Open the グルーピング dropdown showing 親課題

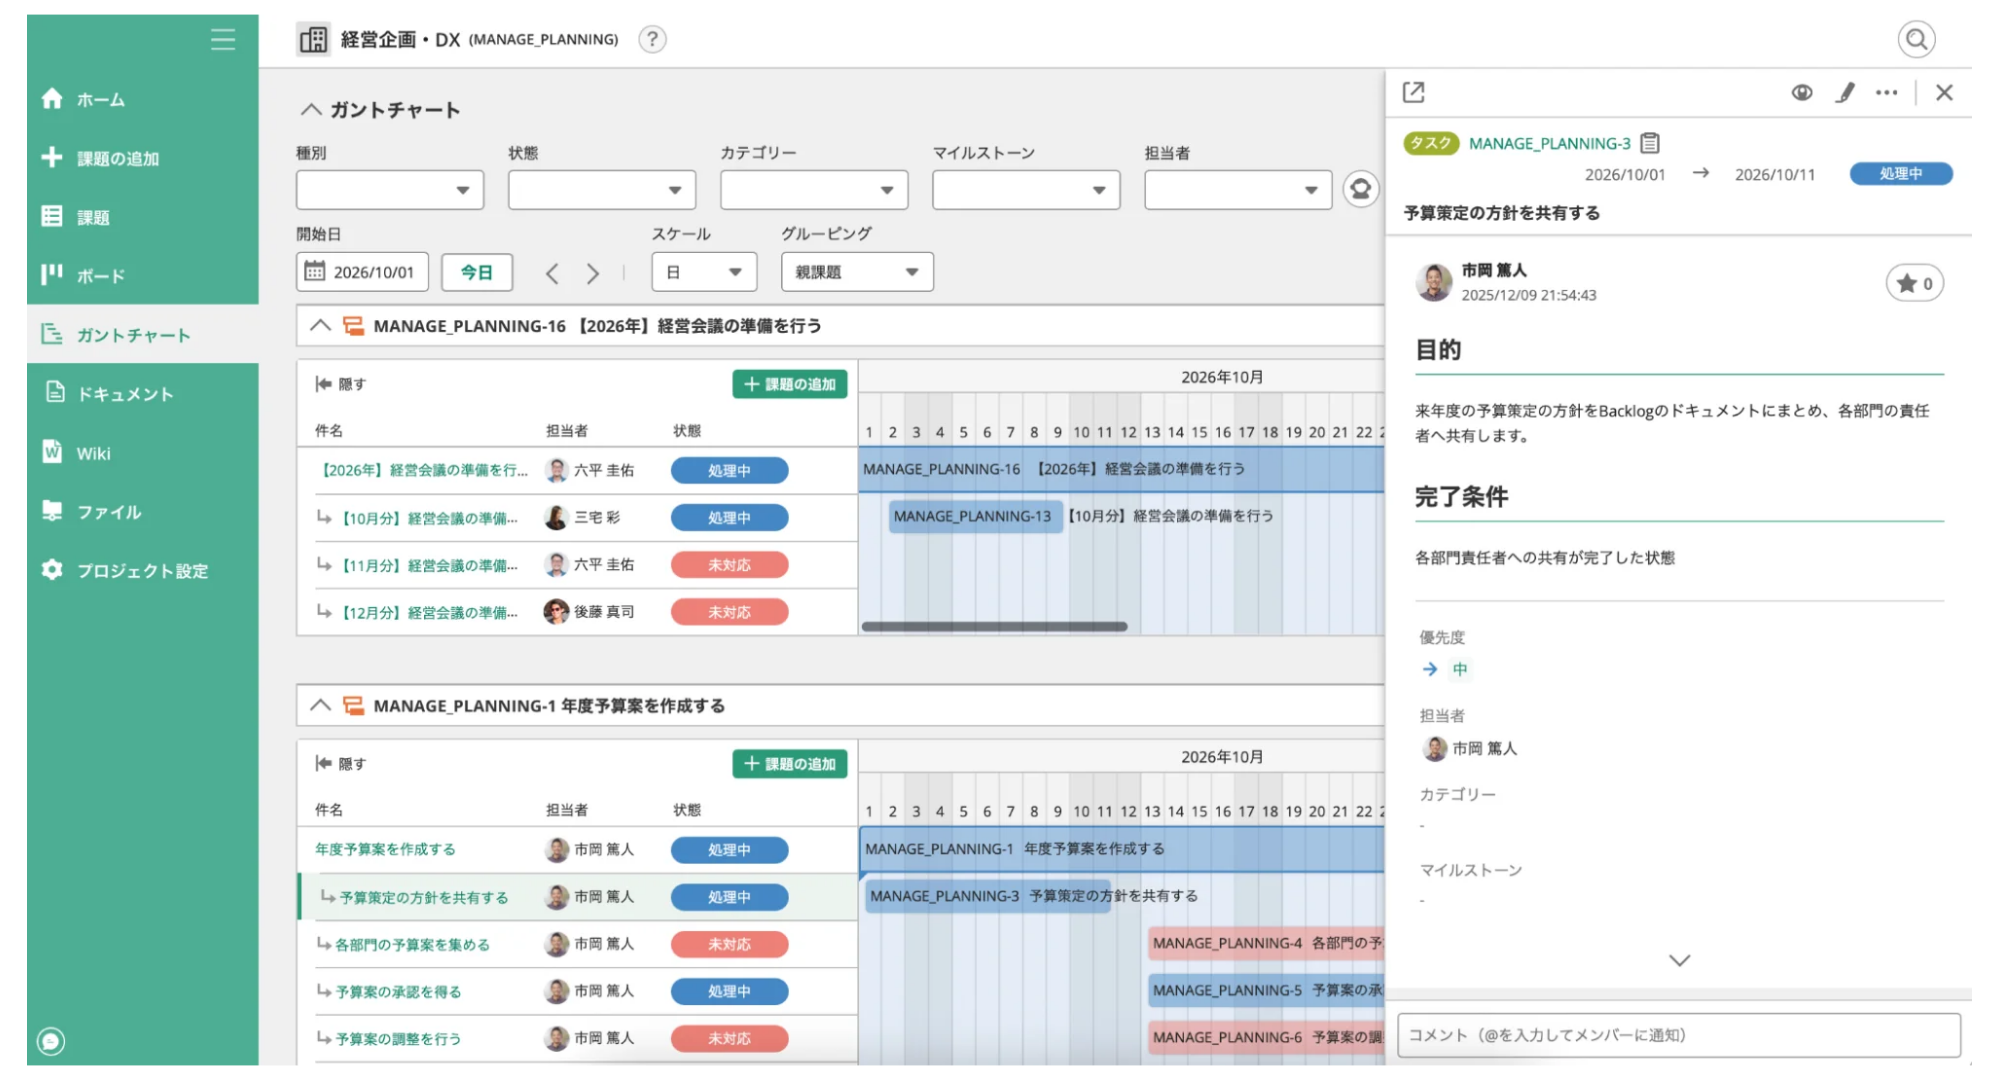click(857, 272)
